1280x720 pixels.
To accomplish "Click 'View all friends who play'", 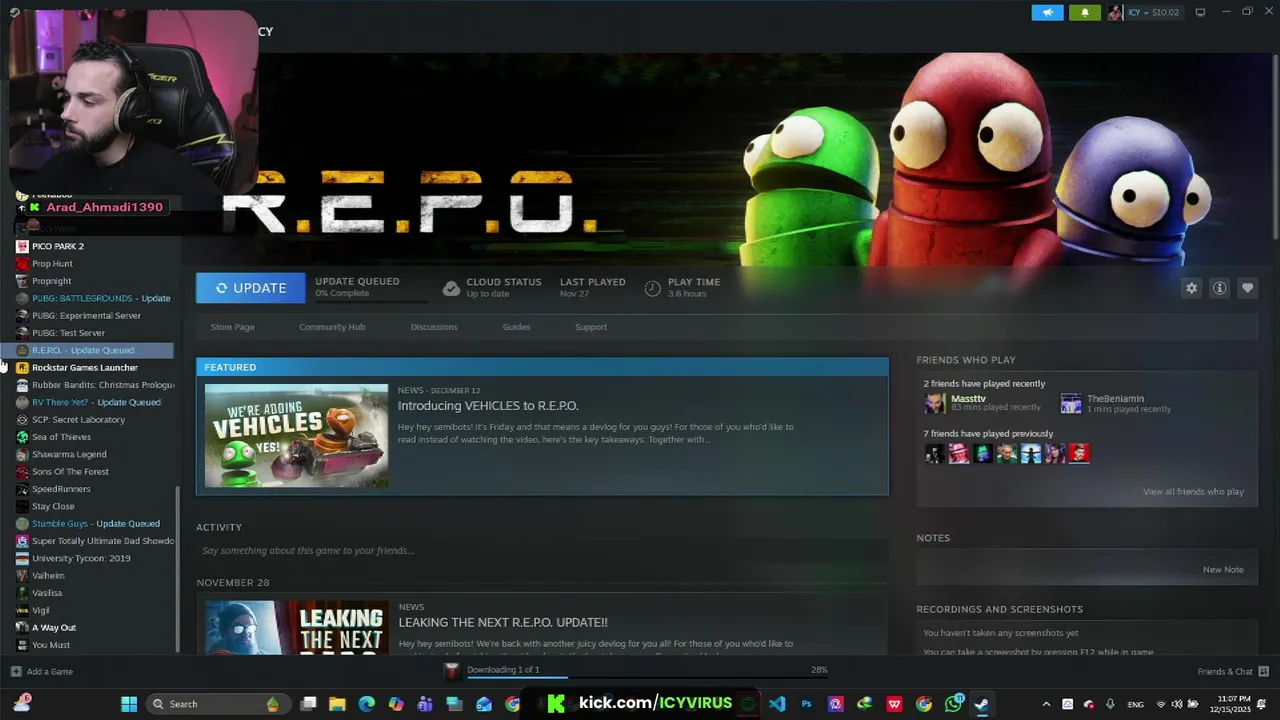I will click(1193, 492).
